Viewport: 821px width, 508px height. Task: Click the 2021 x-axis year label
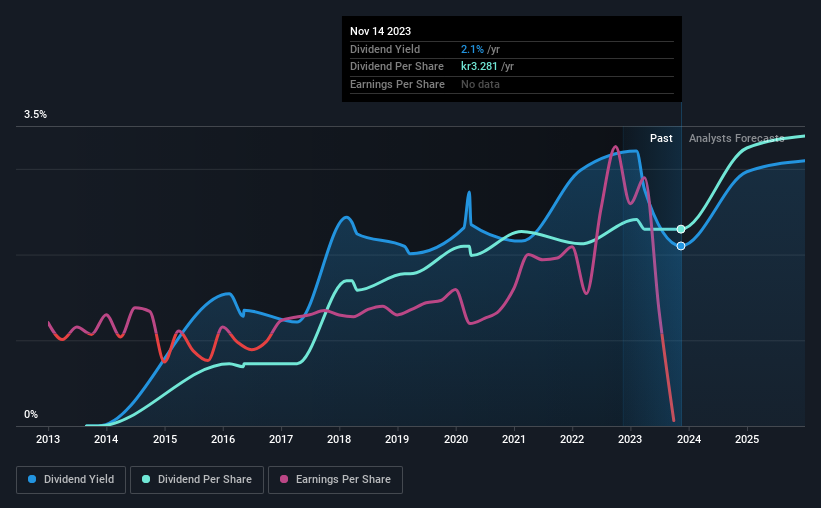tap(514, 439)
